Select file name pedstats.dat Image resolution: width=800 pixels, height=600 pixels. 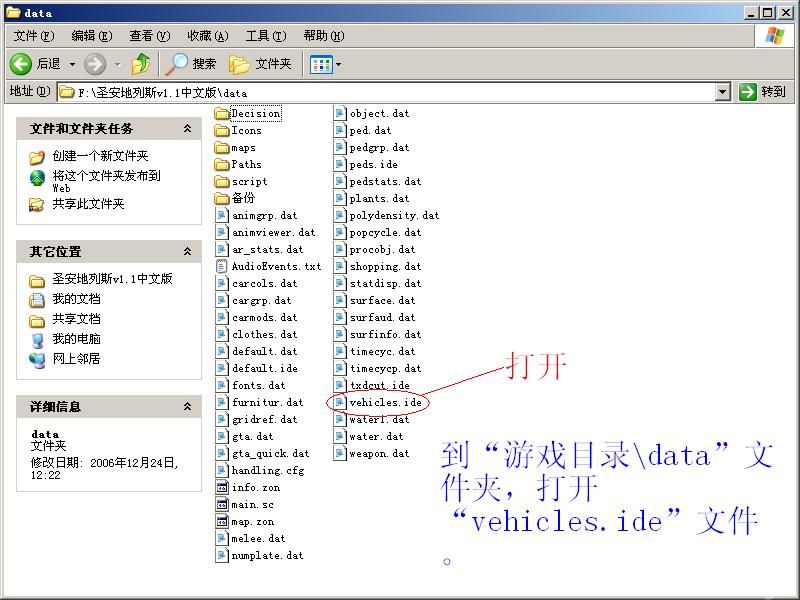[x=385, y=182]
